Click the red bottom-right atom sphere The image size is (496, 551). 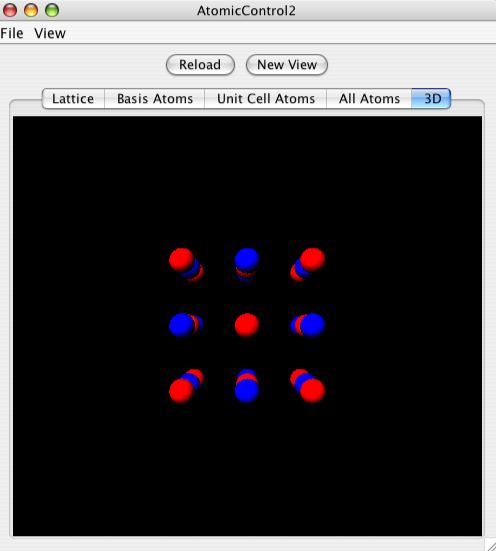coord(313,390)
